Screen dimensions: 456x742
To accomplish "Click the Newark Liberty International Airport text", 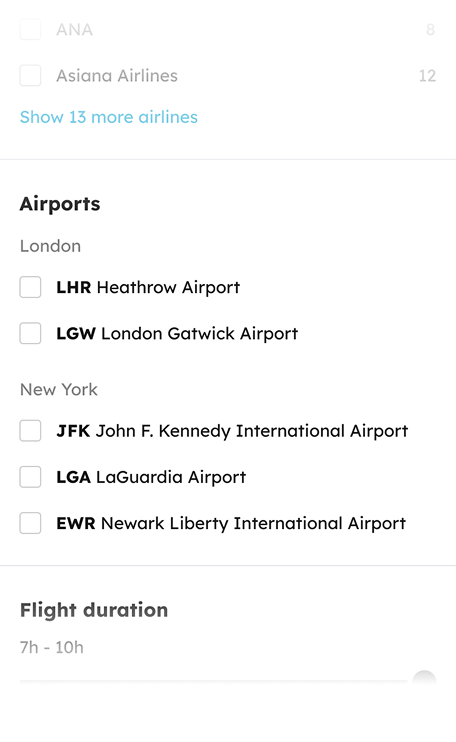I will point(253,523).
